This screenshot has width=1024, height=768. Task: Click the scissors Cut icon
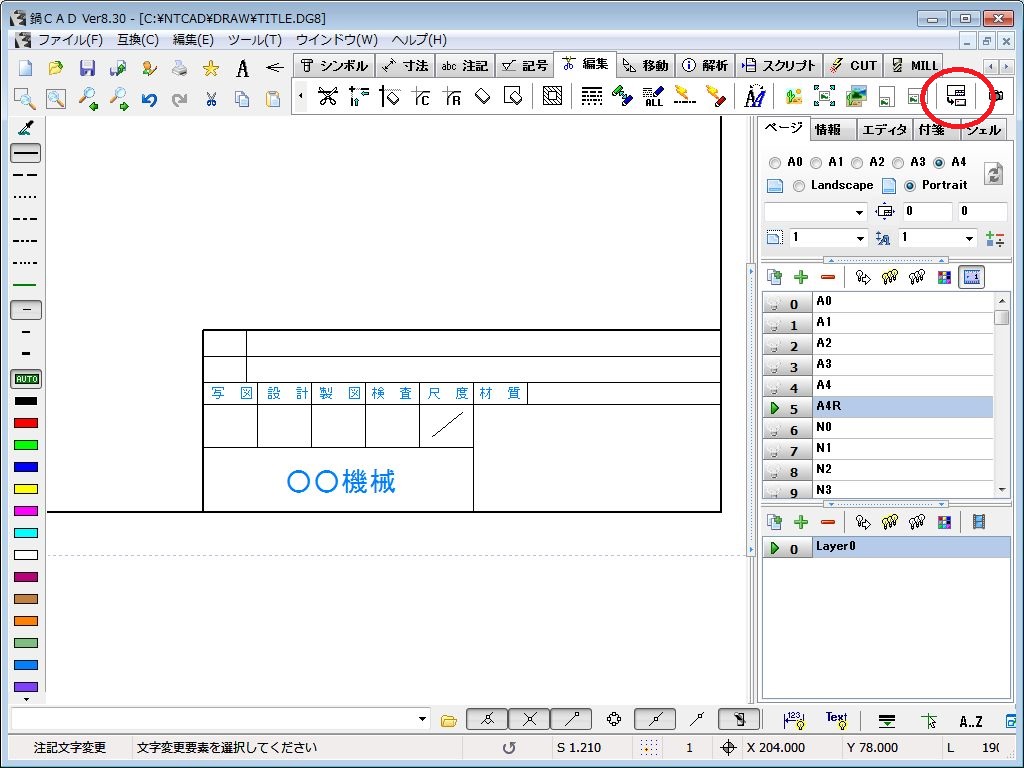tap(210, 99)
